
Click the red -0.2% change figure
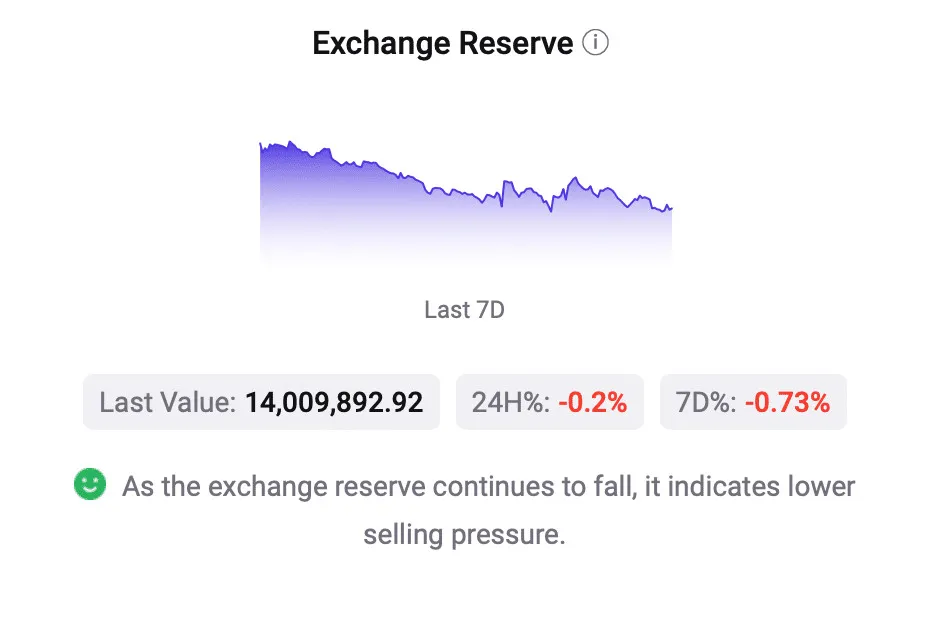[x=592, y=403]
